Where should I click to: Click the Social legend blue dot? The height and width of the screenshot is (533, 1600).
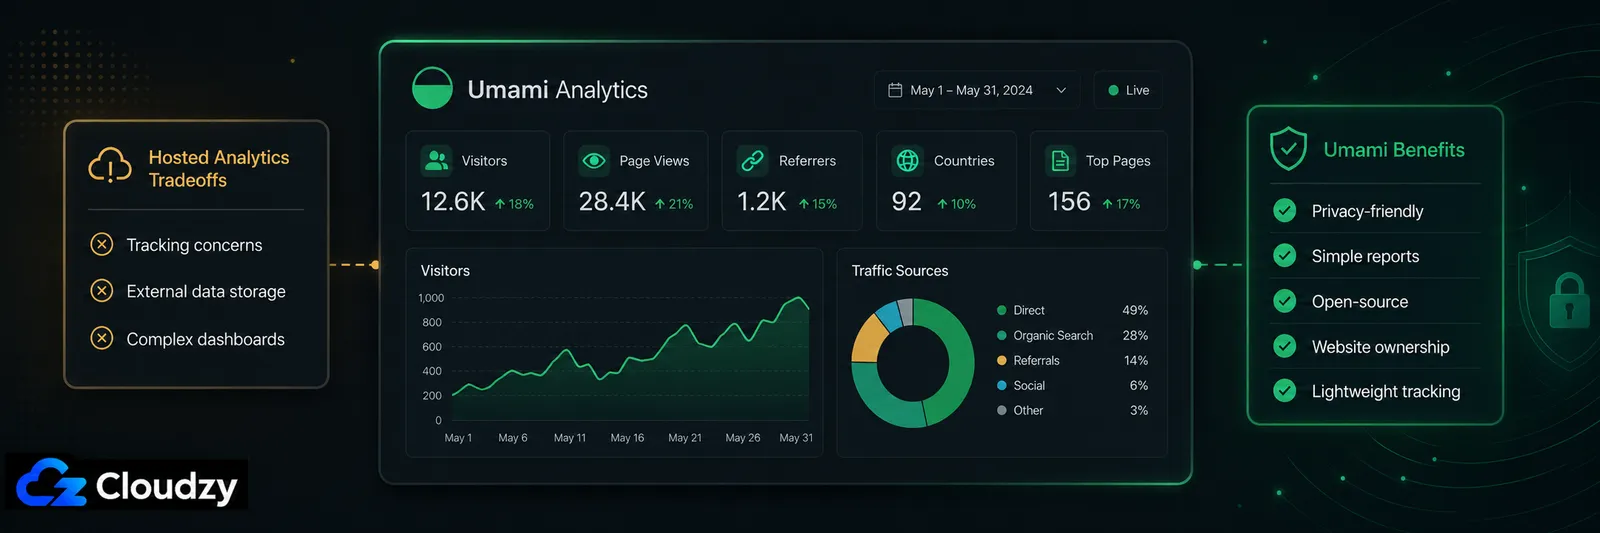pyautogui.click(x=1002, y=385)
